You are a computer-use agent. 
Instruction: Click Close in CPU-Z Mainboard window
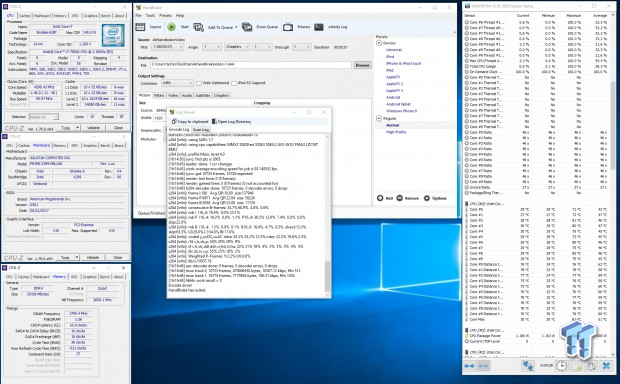click(118, 257)
